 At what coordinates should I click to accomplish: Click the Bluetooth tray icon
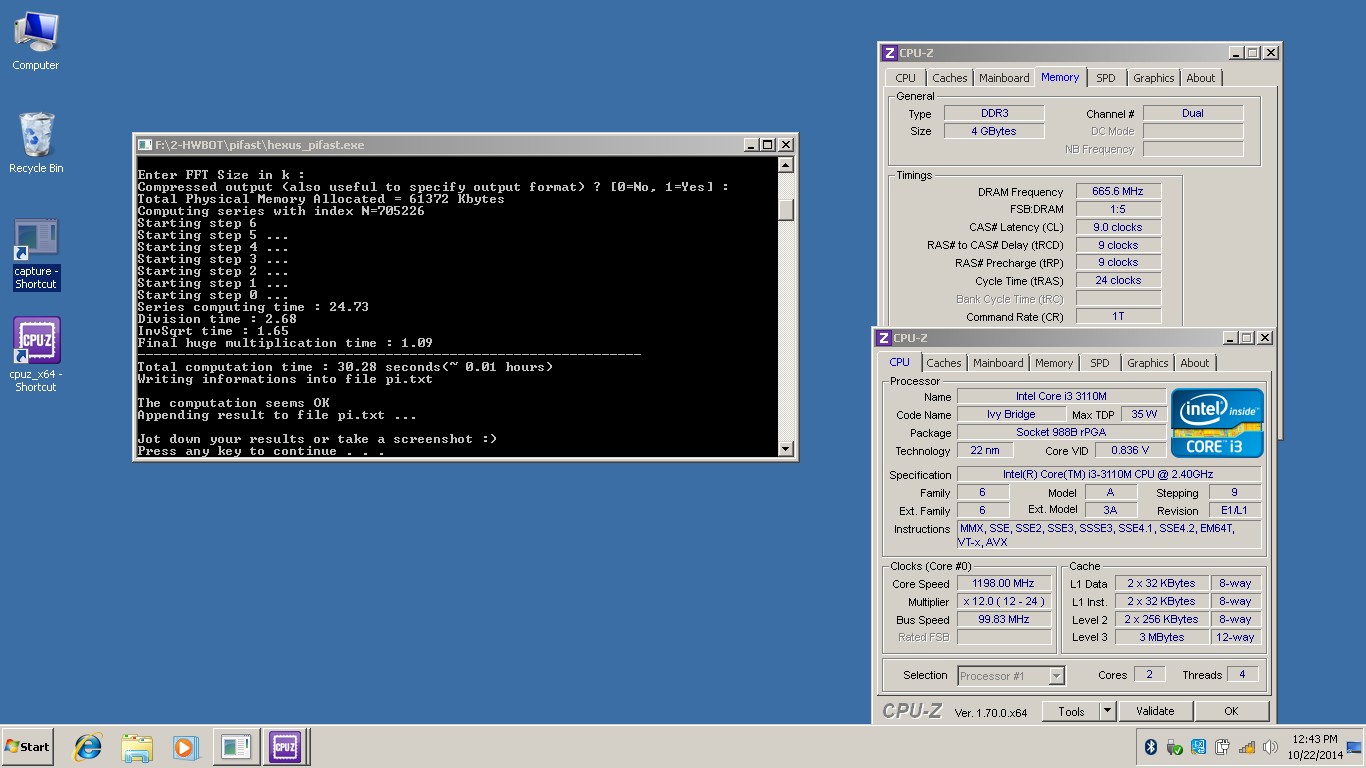[1150, 747]
